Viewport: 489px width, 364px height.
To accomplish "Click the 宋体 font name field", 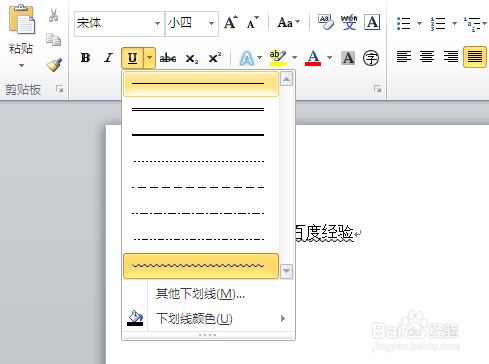I will [114, 23].
